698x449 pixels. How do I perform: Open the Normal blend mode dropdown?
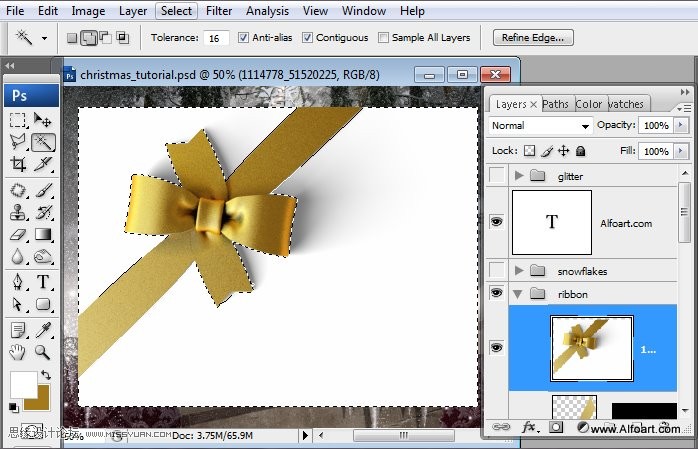[x=540, y=126]
